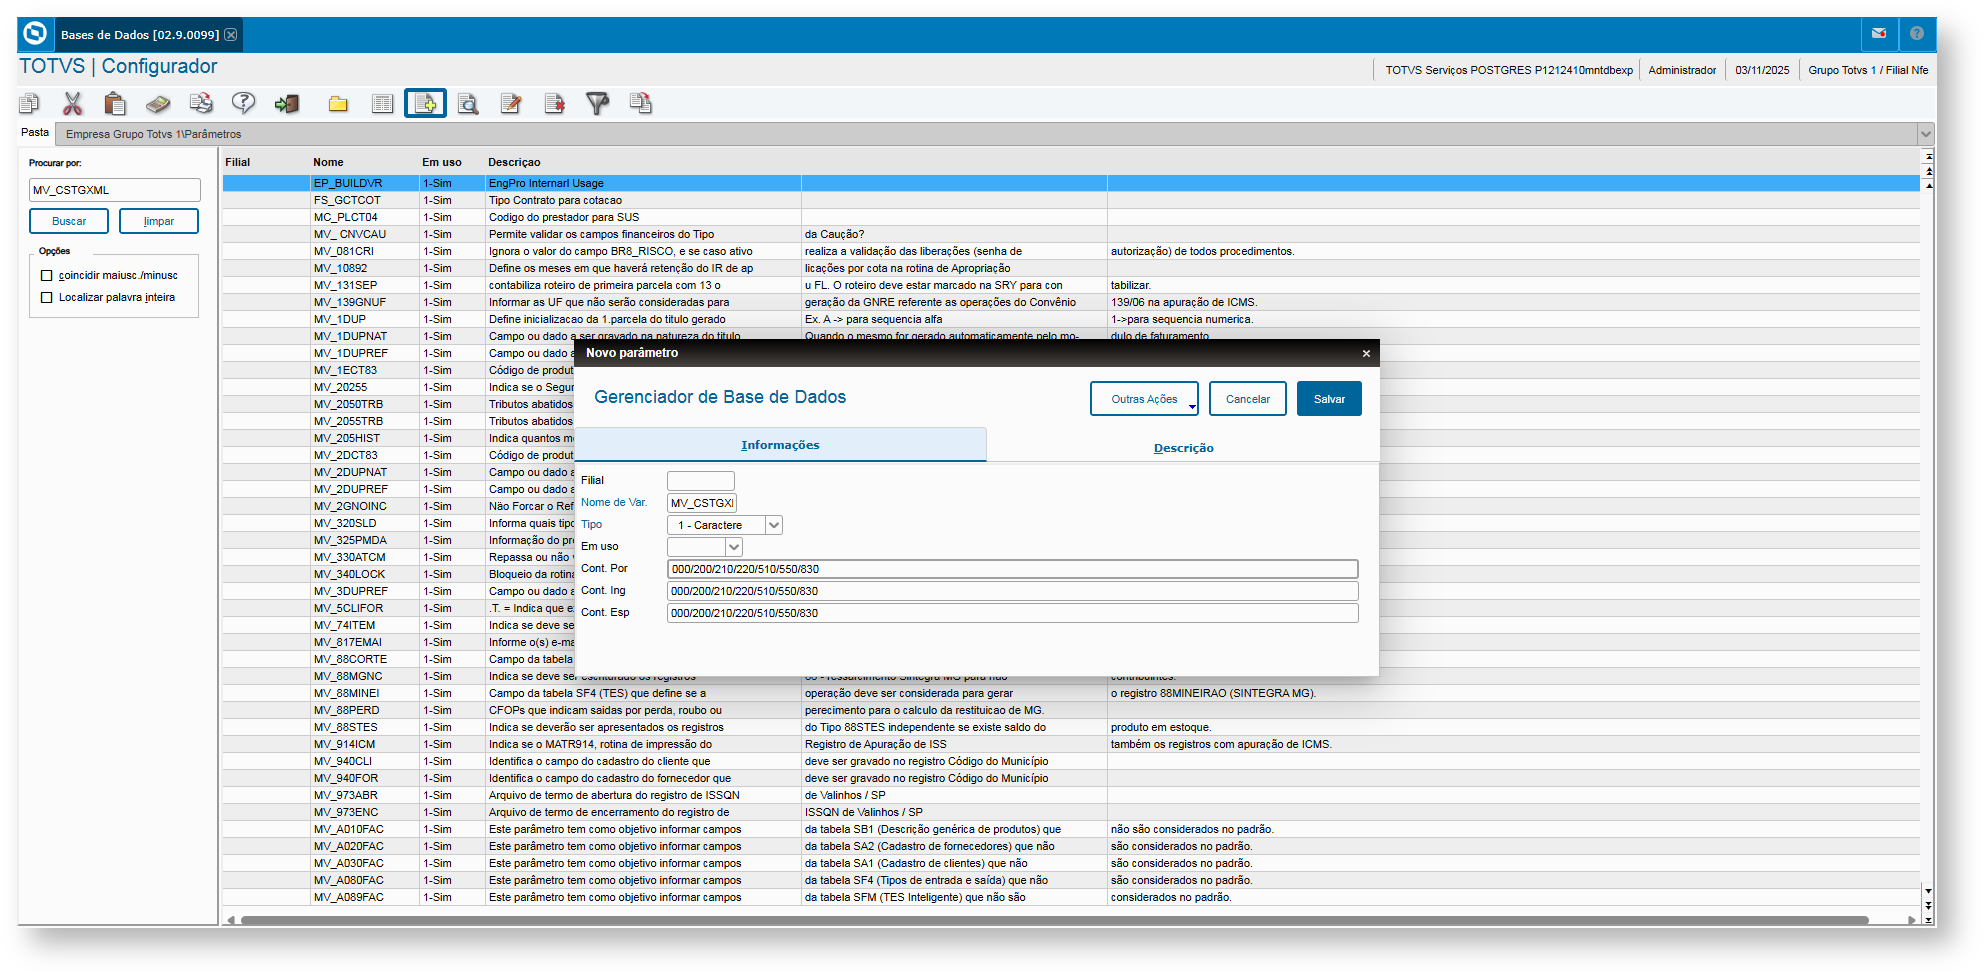The height and width of the screenshot is (976, 1985).
Task: Click the horizontal scrollbar of the grid
Action: click(1055, 920)
